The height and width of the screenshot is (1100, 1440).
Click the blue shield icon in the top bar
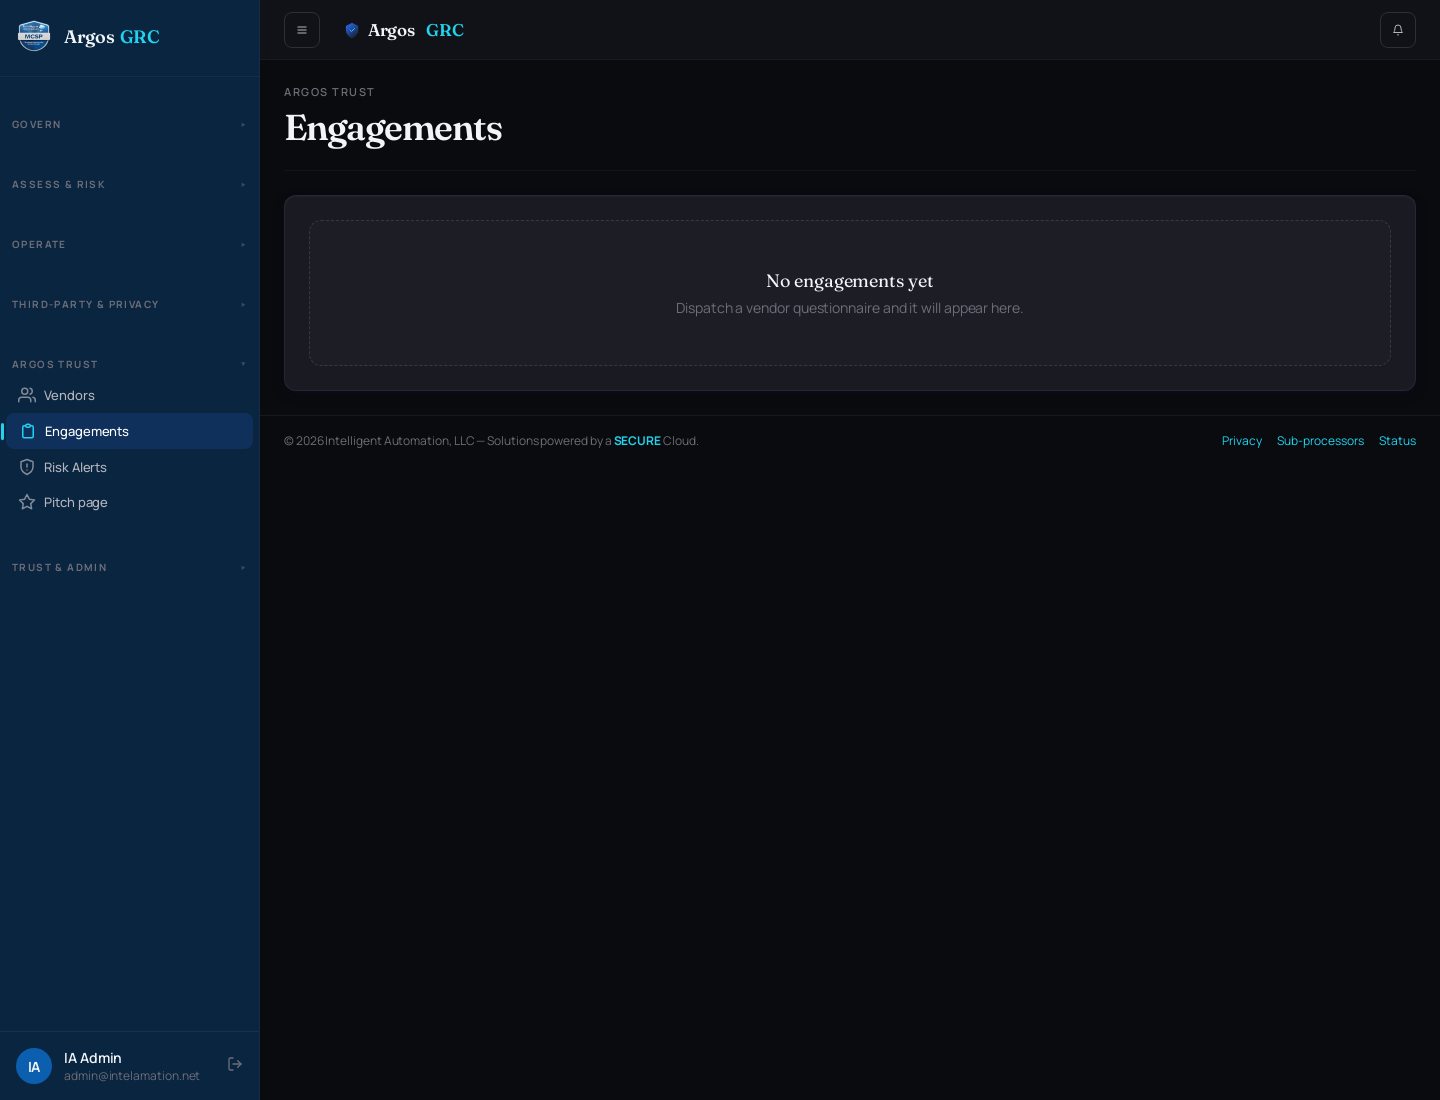coord(352,30)
